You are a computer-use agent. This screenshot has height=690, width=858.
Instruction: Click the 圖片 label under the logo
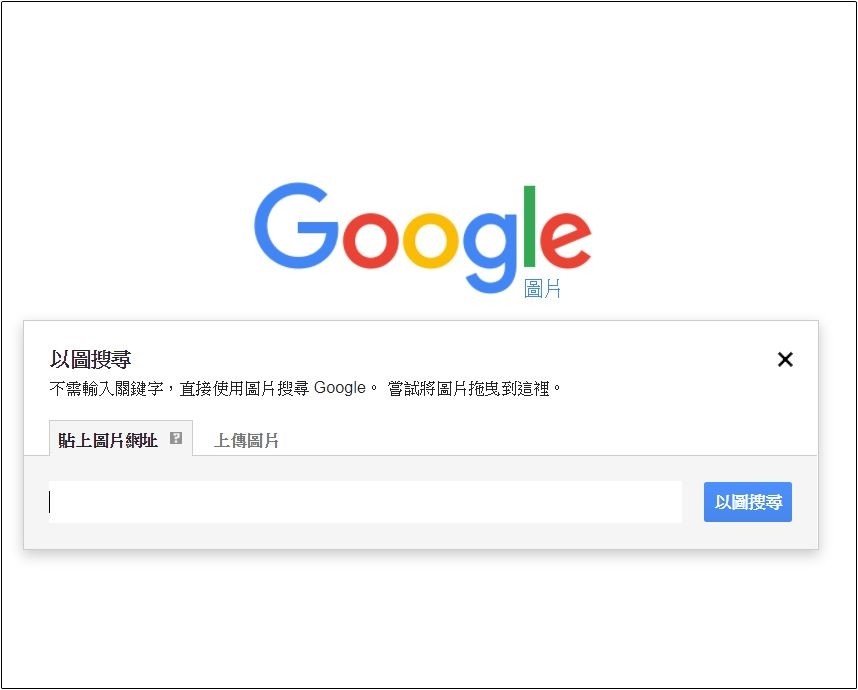click(x=542, y=288)
